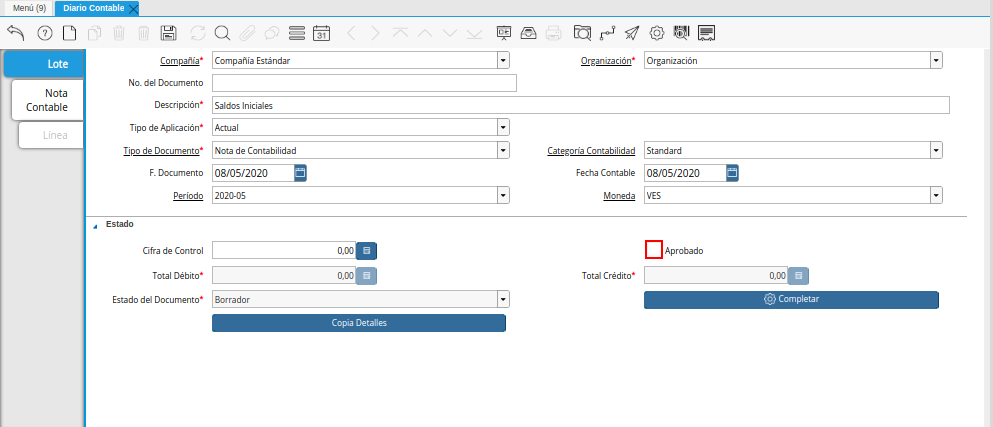Image resolution: width=993 pixels, height=427 pixels.
Task: Click the undo changes arrow icon
Action: click(x=16, y=33)
